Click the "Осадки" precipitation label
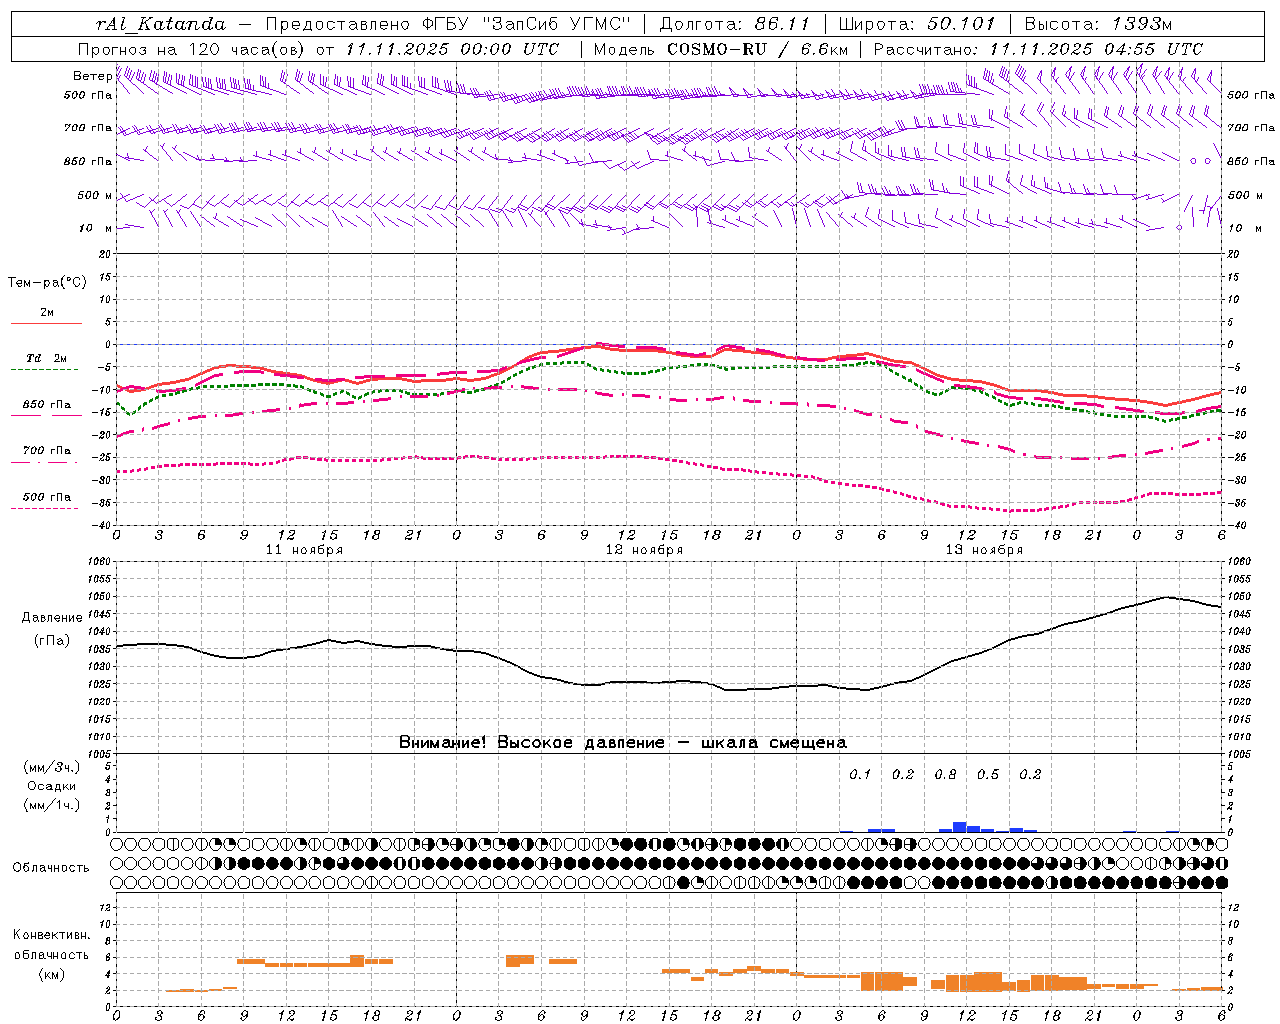Viewport: 1280px width, 1024px height. 51,786
